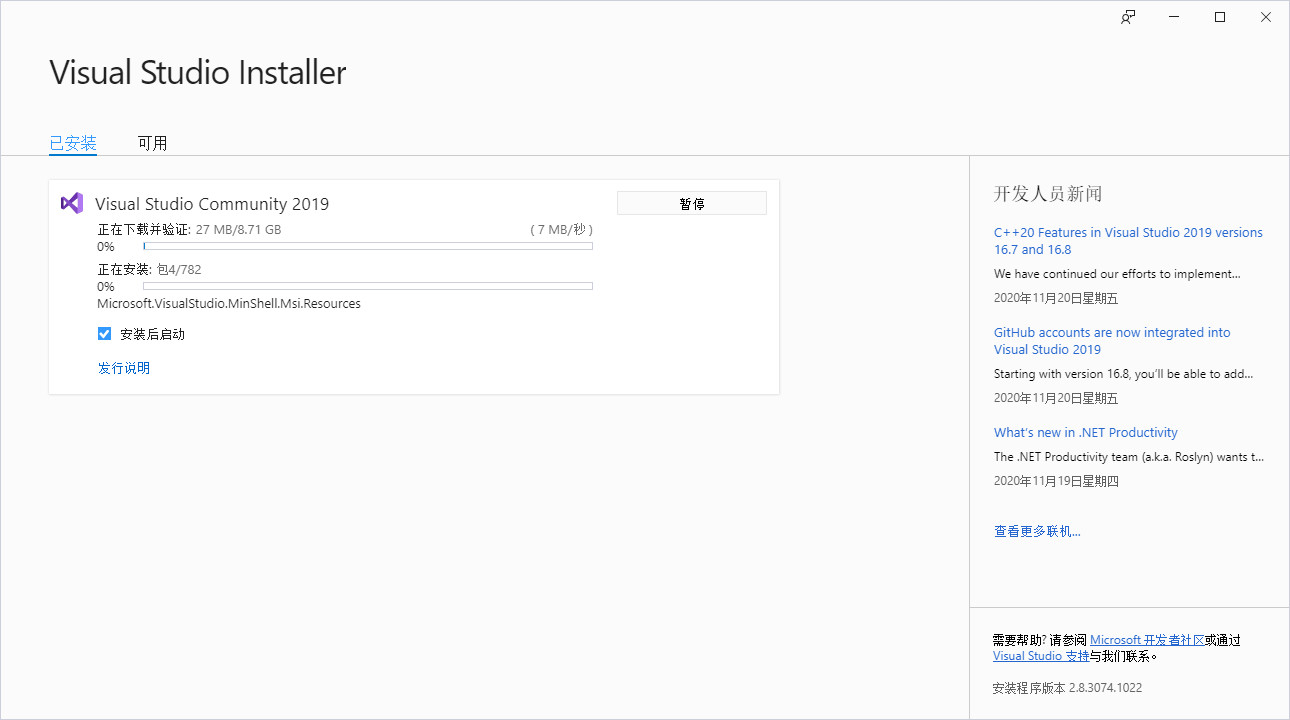Open the feedback icon in the title bar

[x=1127, y=17]
